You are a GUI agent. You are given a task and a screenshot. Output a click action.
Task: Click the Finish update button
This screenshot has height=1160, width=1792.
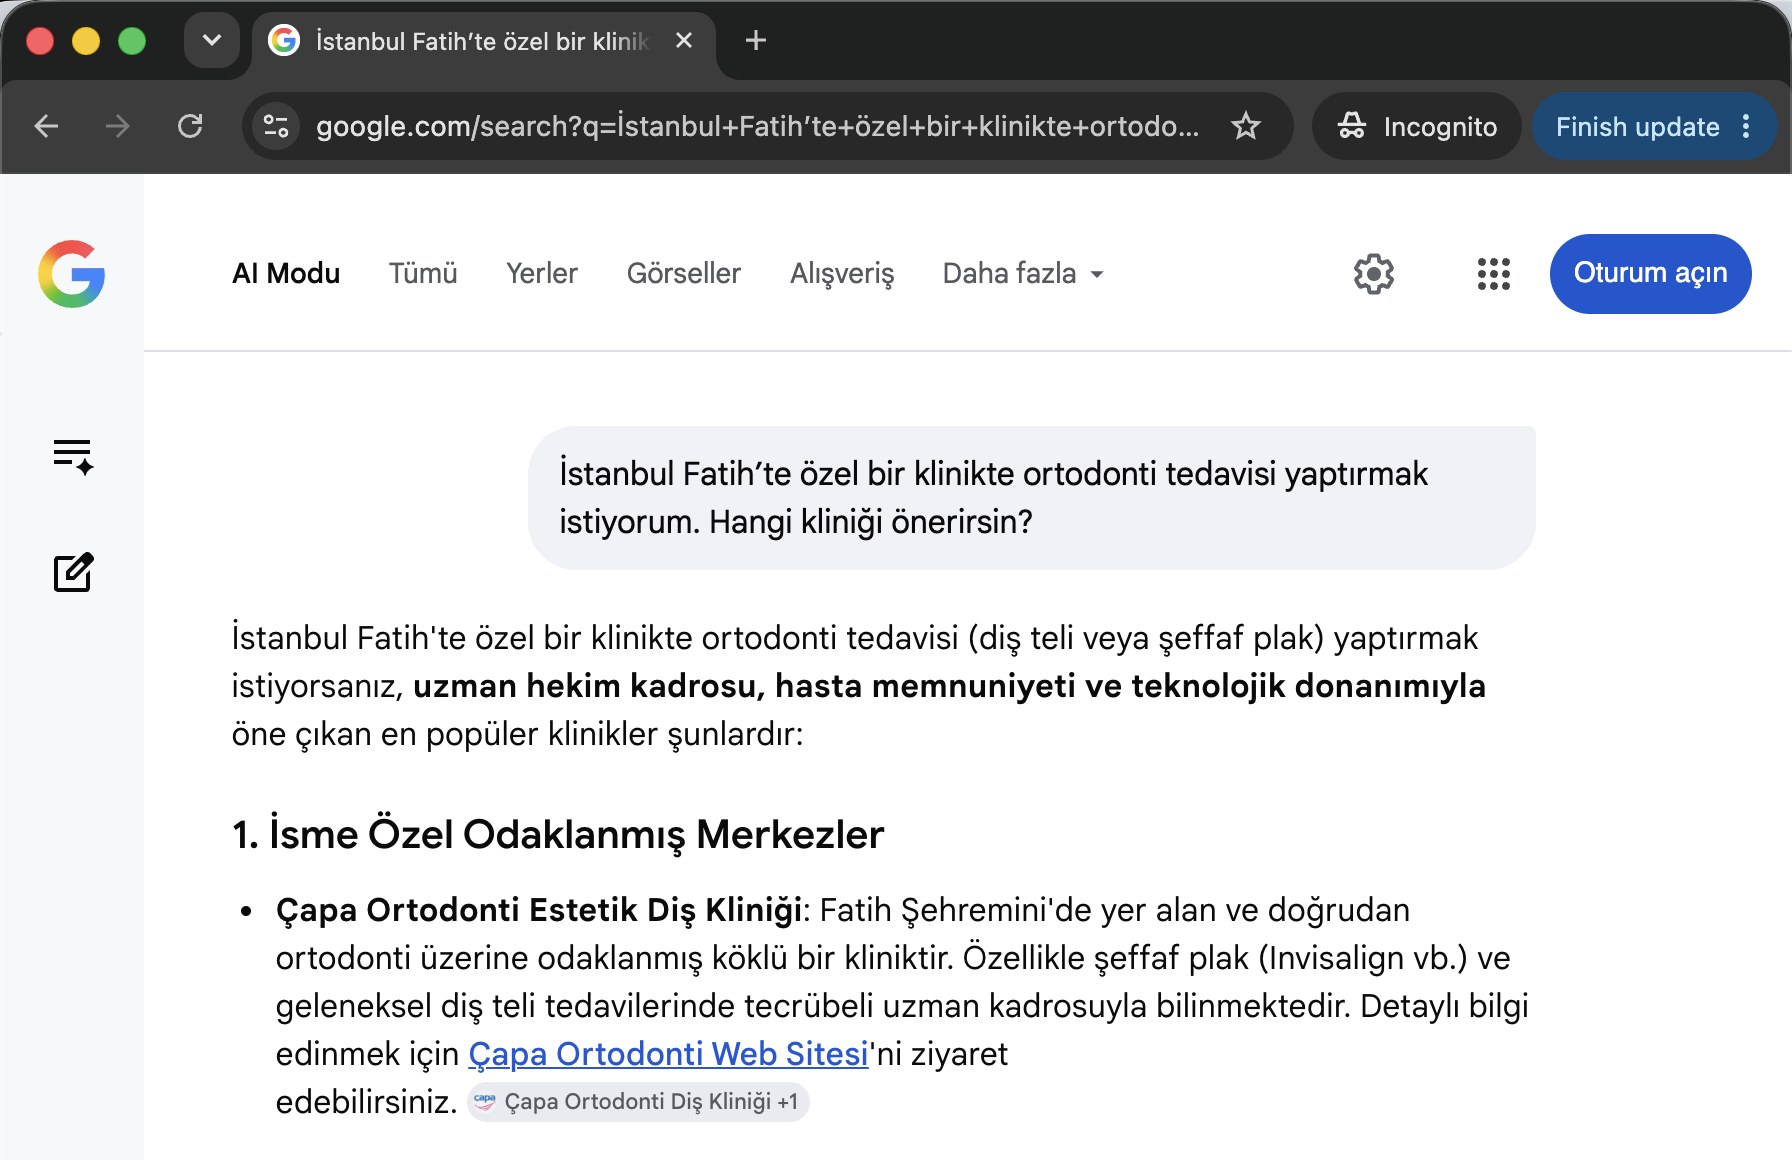pos(1637,127)
